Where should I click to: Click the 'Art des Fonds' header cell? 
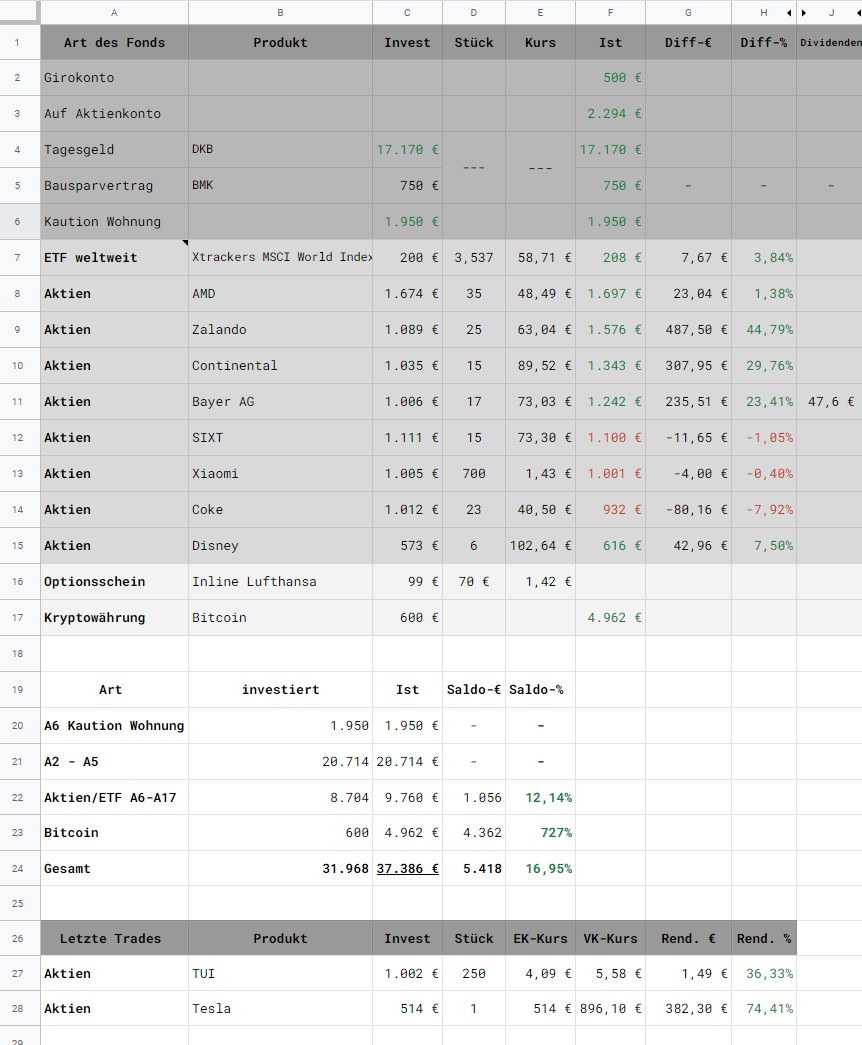coord(114,43)
